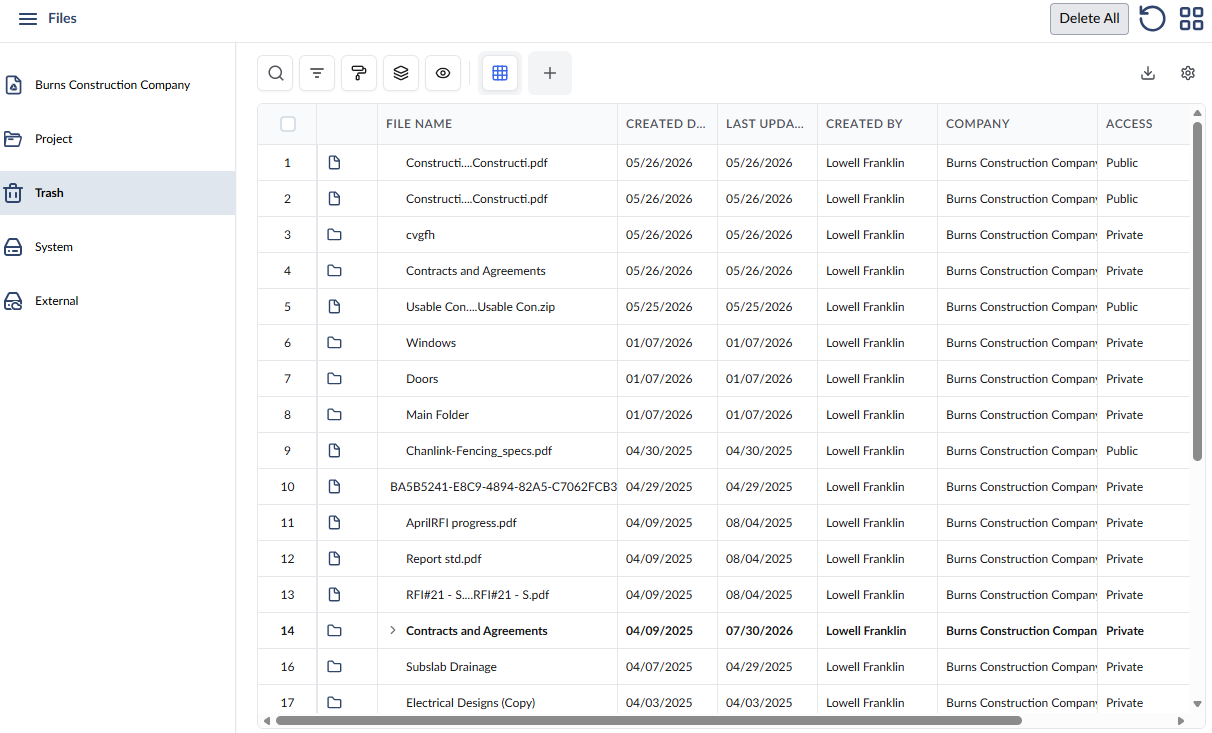Click the paint roller format icon
The image size is (1212, 733).
[359, 73]
